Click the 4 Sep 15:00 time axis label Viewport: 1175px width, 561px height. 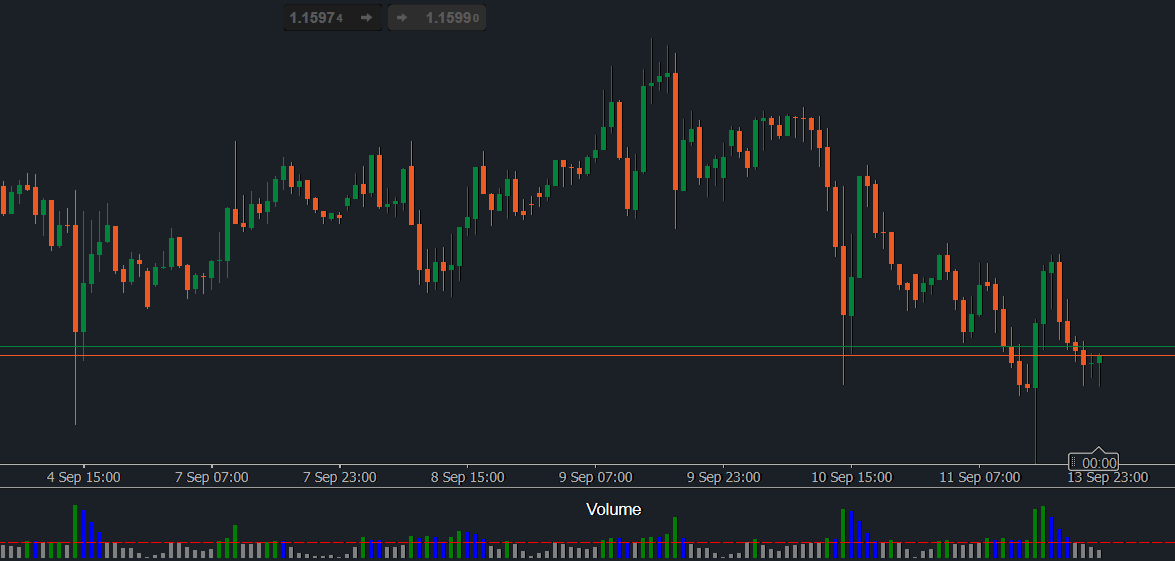point(83,477)
